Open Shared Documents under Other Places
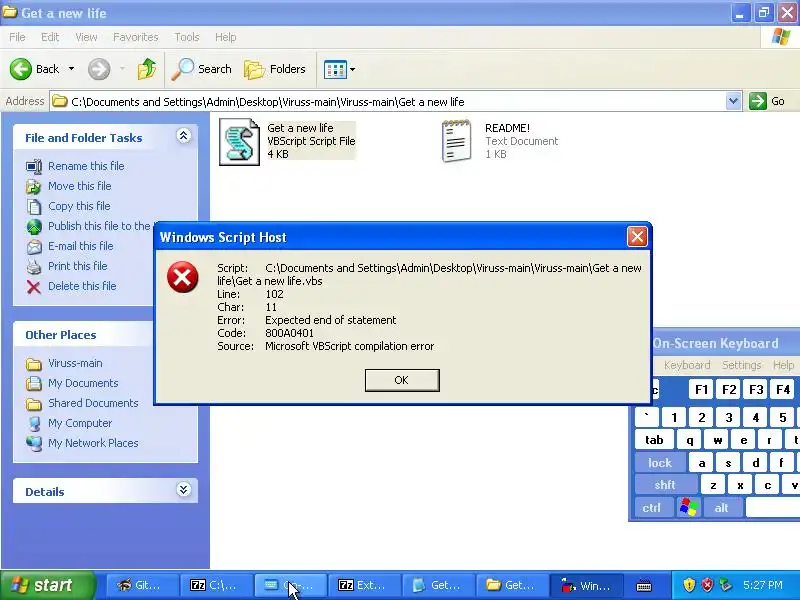800x600 pixels. click(93, 403)
